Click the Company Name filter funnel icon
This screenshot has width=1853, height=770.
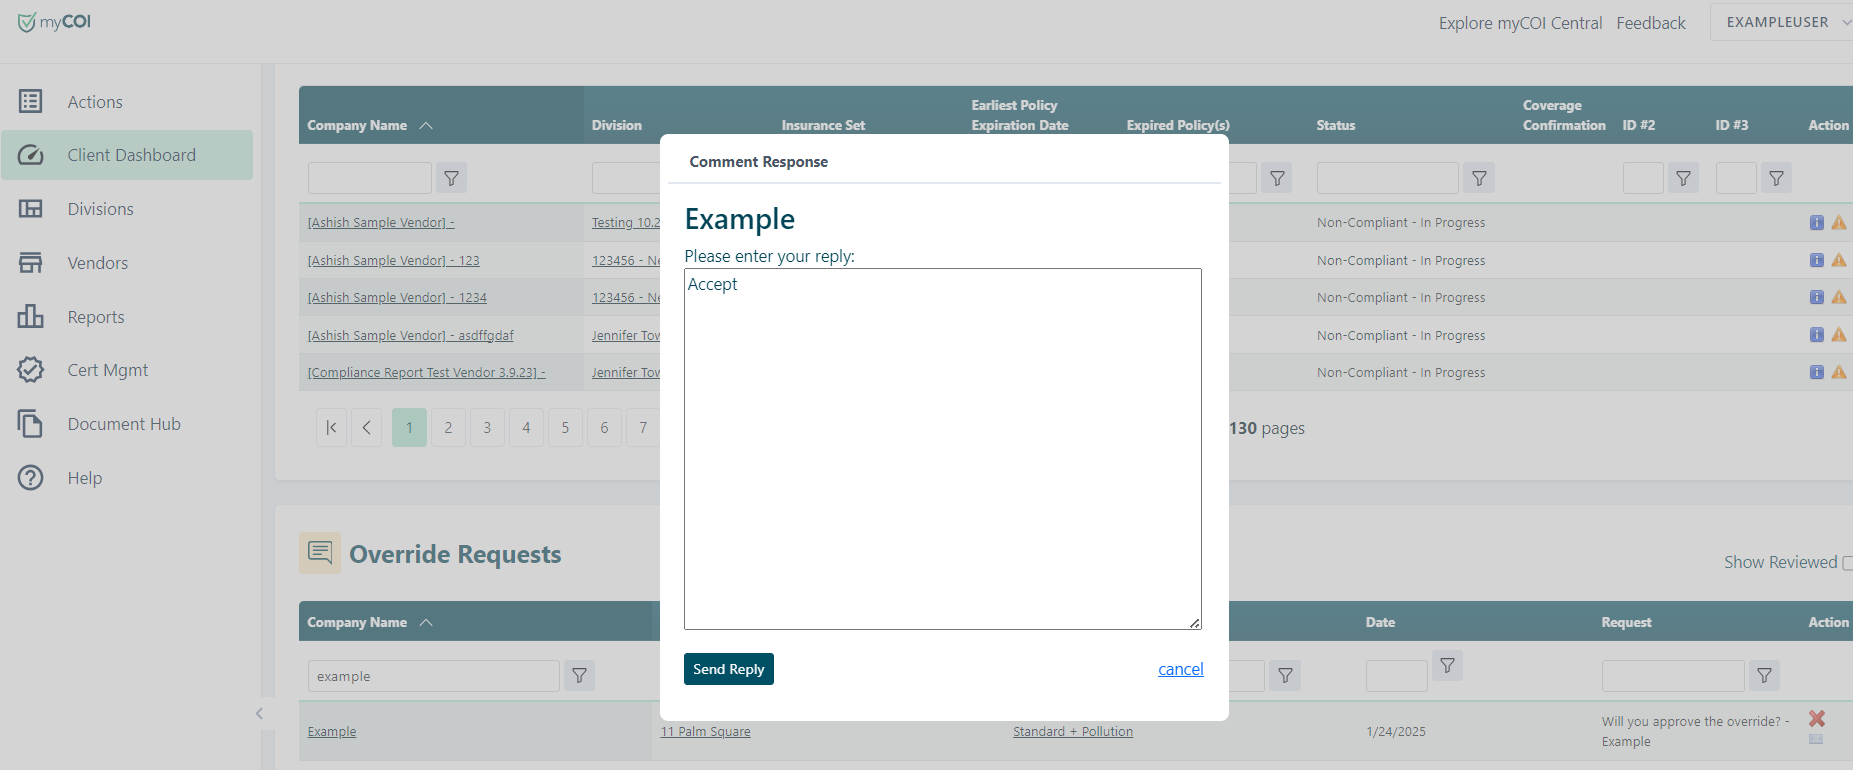click(452, 178)
